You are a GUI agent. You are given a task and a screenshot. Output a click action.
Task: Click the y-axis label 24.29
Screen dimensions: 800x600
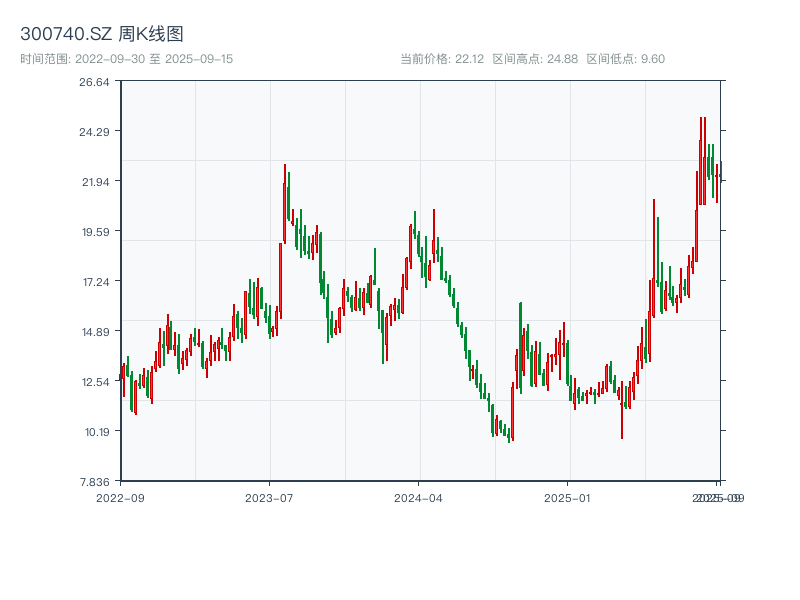click(94, 132)
